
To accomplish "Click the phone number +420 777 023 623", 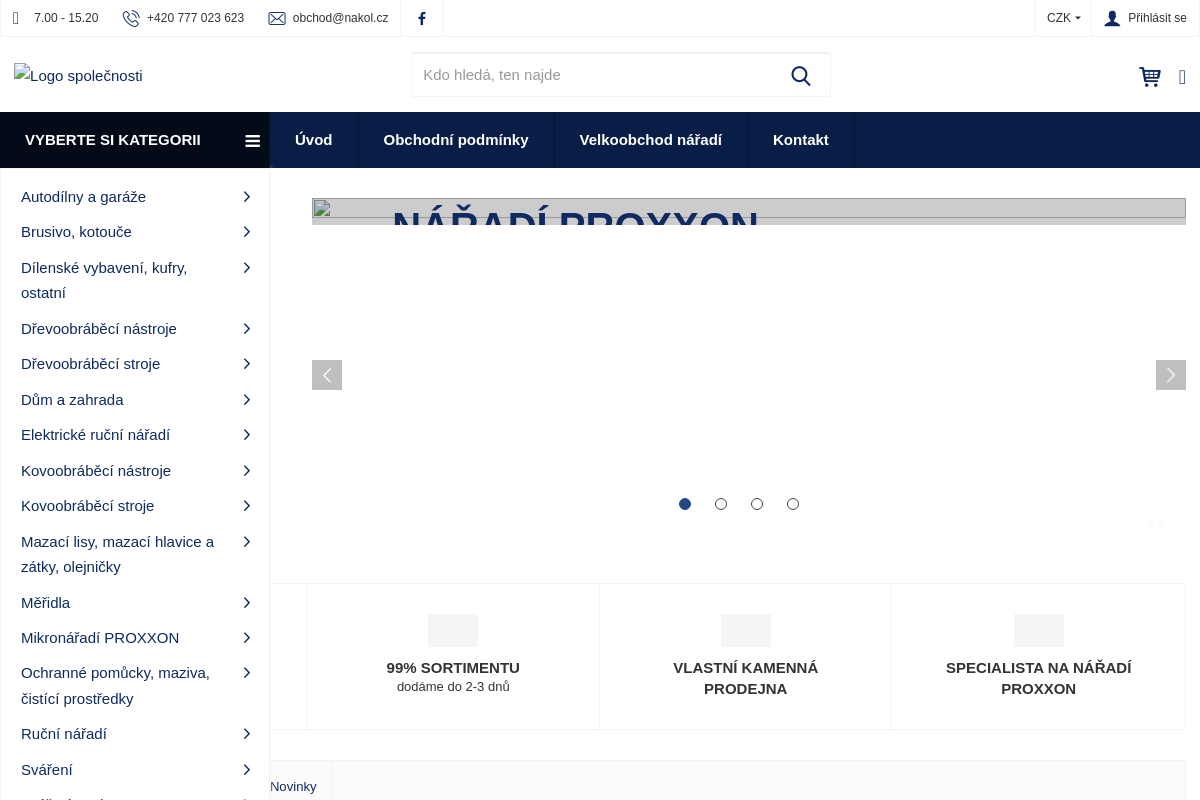I will (195, 18).
